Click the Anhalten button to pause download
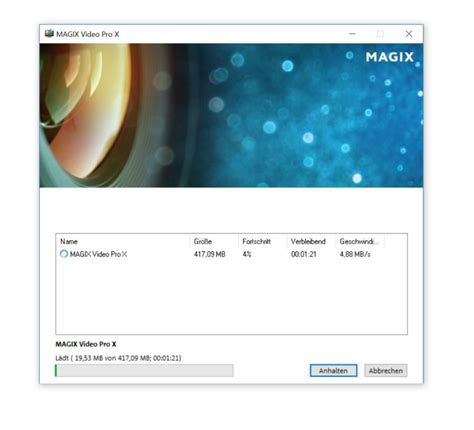The height and width of the screenshot is (430, 474). click(x=333, y=370)
